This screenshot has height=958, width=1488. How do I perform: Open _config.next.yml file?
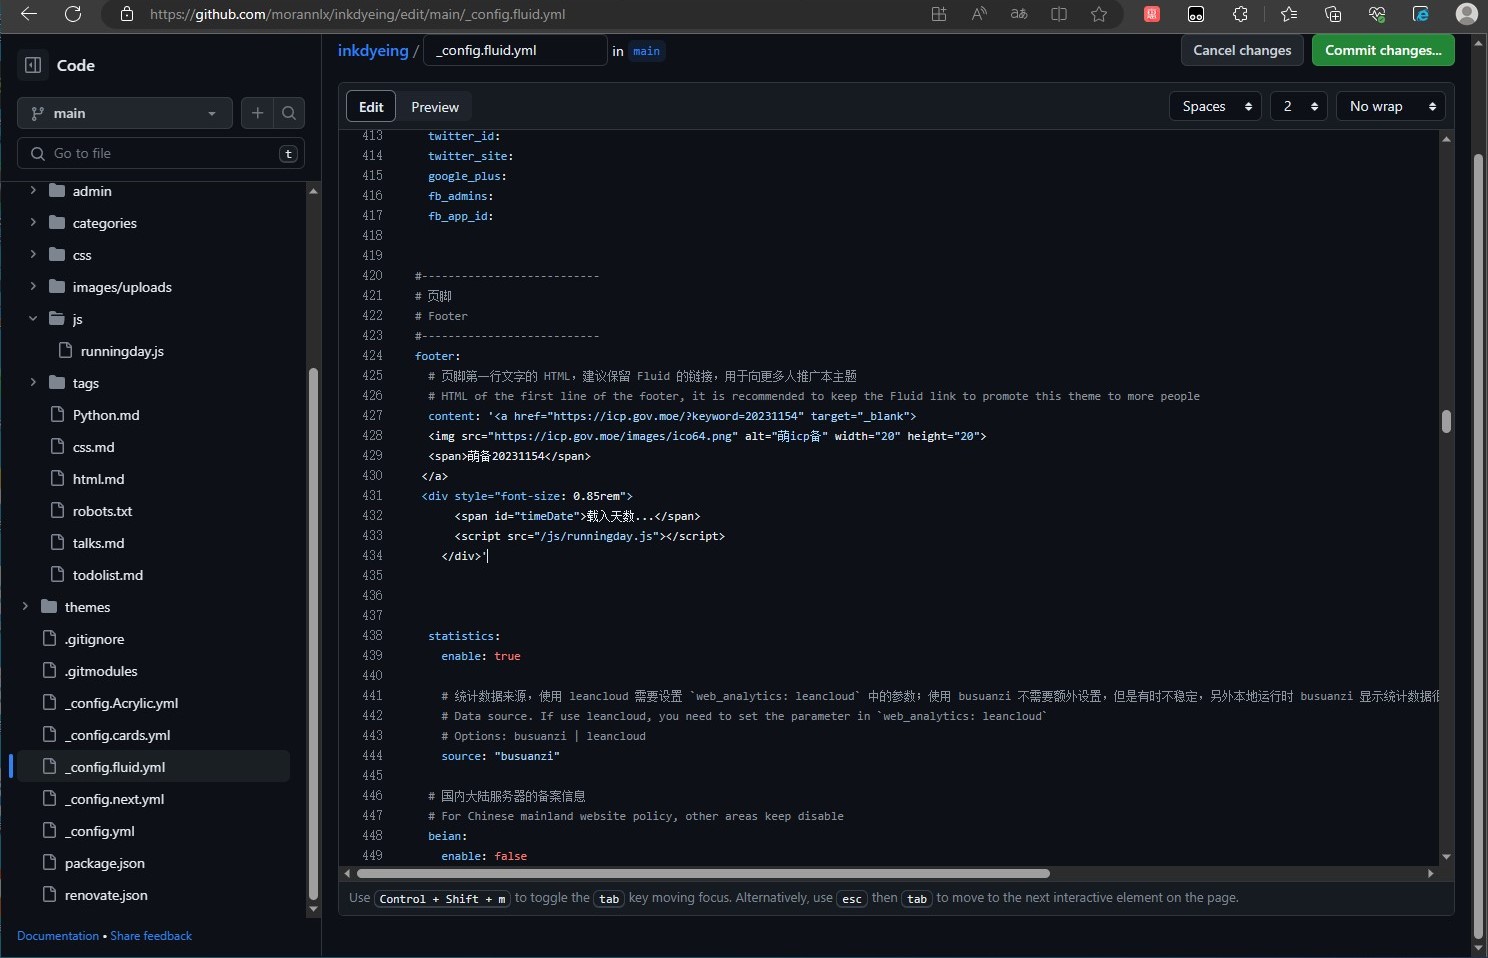(114, 799)
